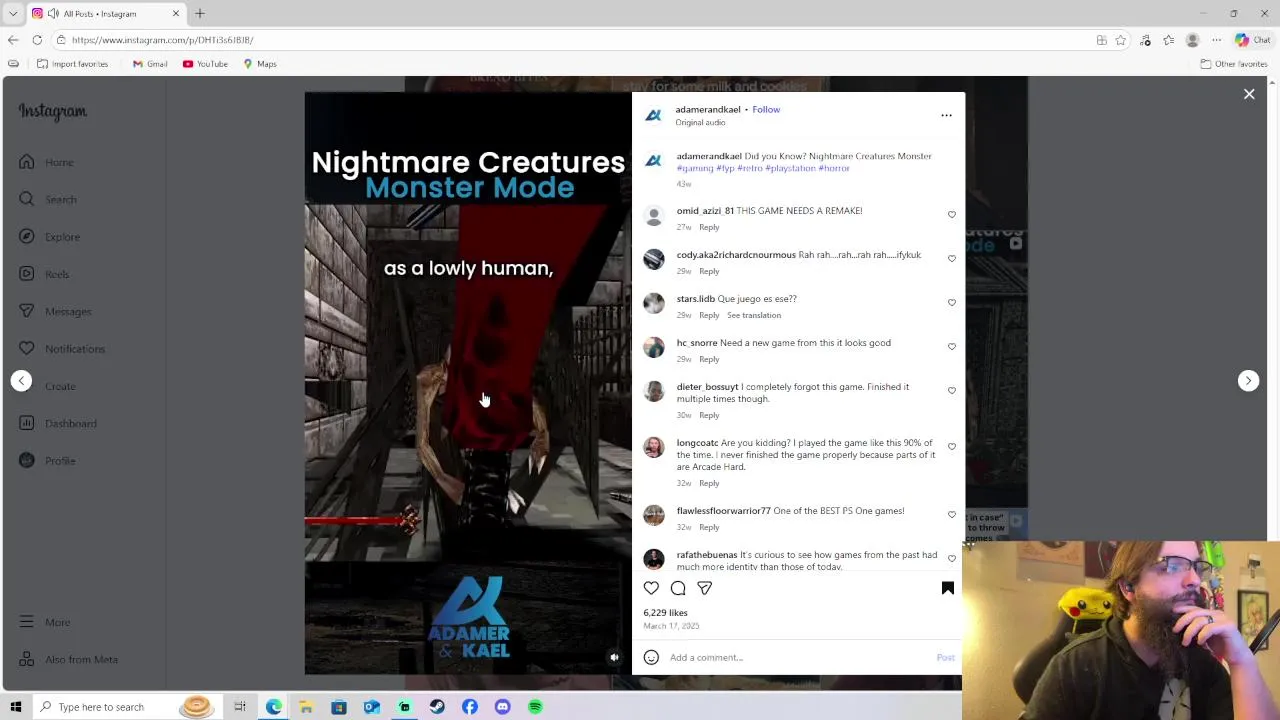Click Create new post icon
Image resolution: width=1280 pixels, height=720 pixels.
tap(27, 386)
